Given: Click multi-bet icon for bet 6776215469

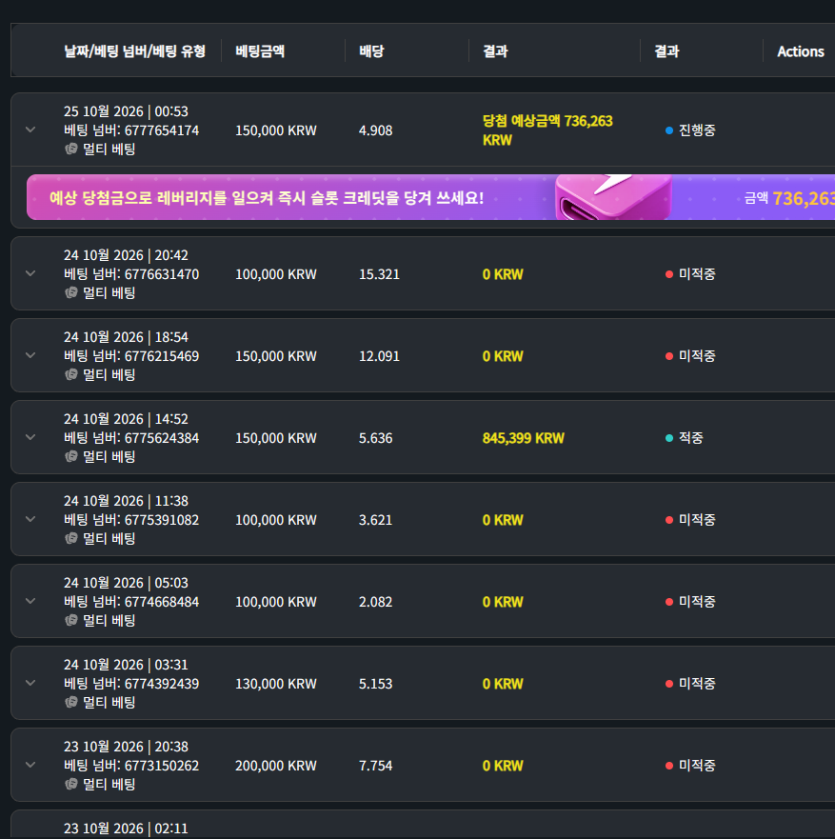Looking at the screenshot, I should 71,375.
